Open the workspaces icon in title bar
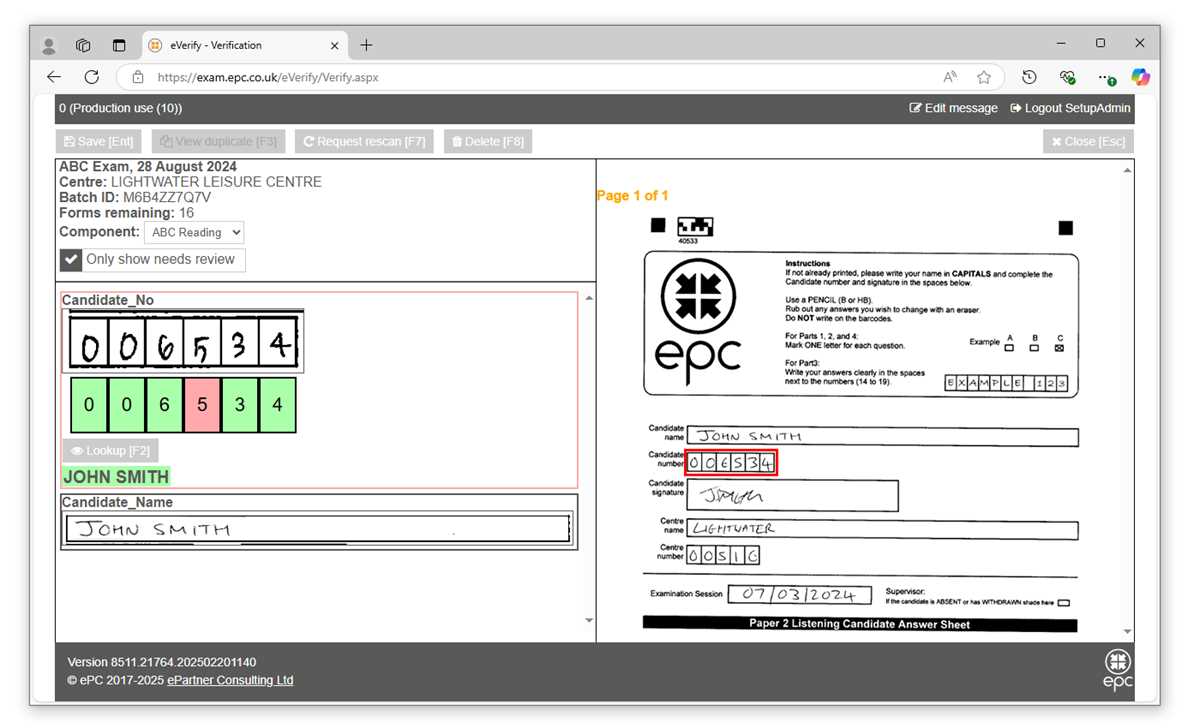Image resolution: width=1200 pixels, height=728 pixels. 84,45
